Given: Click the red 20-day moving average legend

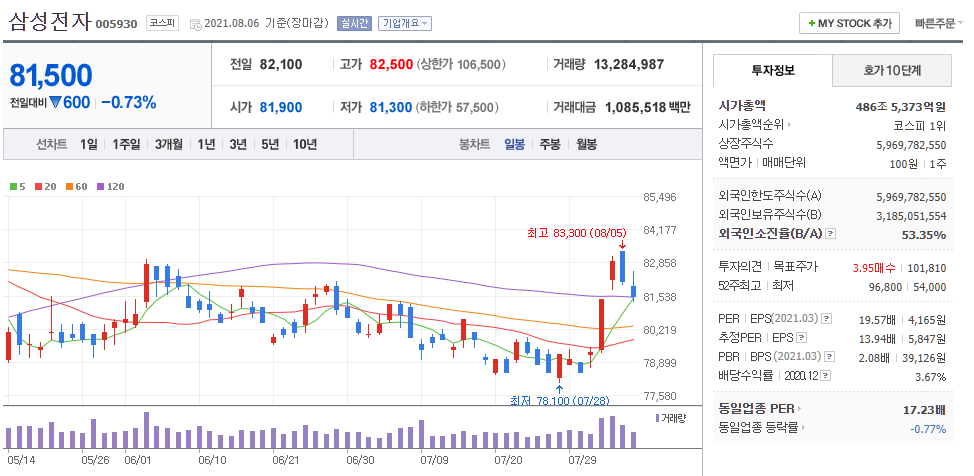Looking at the screenshot, I should pyautogui.click(x=45, y=186).
